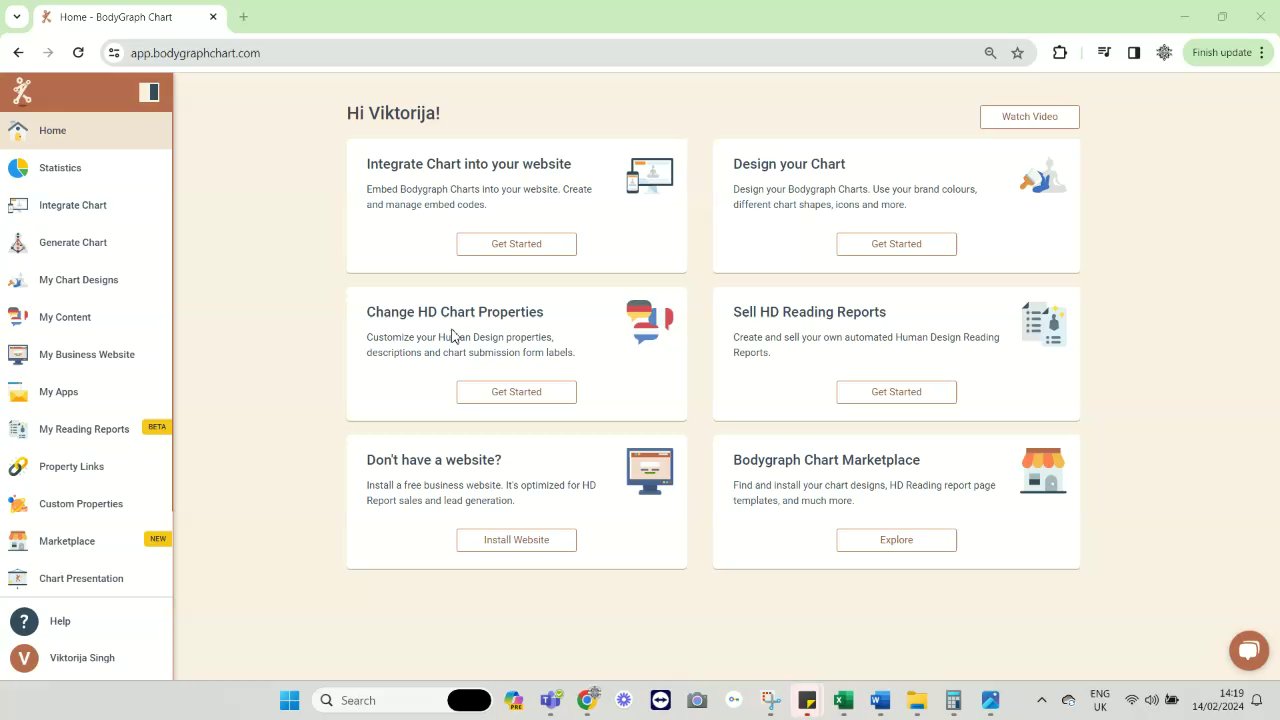This screenshot has width=1280, height=720.
Task: Open the chat support widget
Action: pyautogui.click(x=1248, y=651)
